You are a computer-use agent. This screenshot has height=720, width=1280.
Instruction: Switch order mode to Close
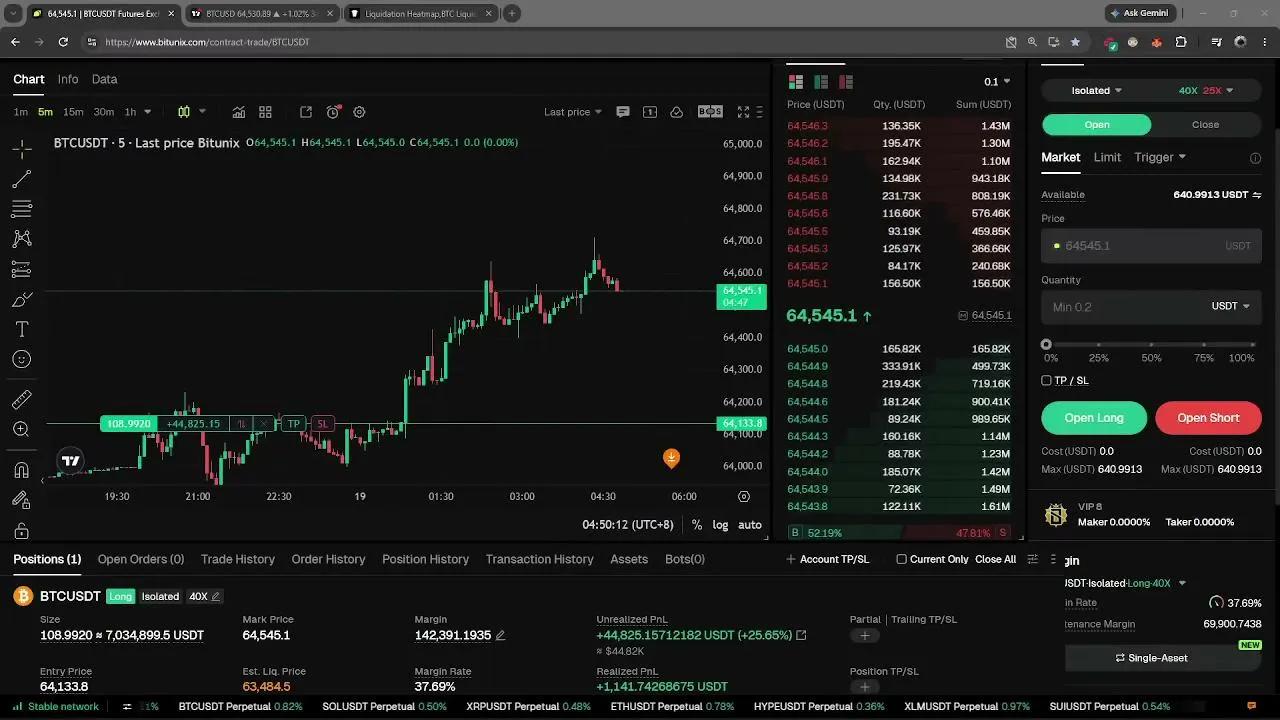(1205, 125)
